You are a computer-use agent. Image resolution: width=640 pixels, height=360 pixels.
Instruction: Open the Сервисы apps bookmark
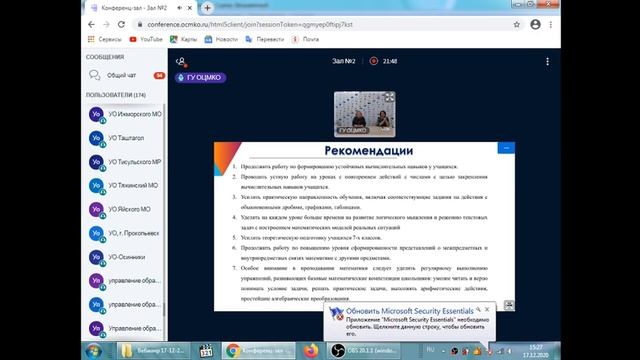104,39
